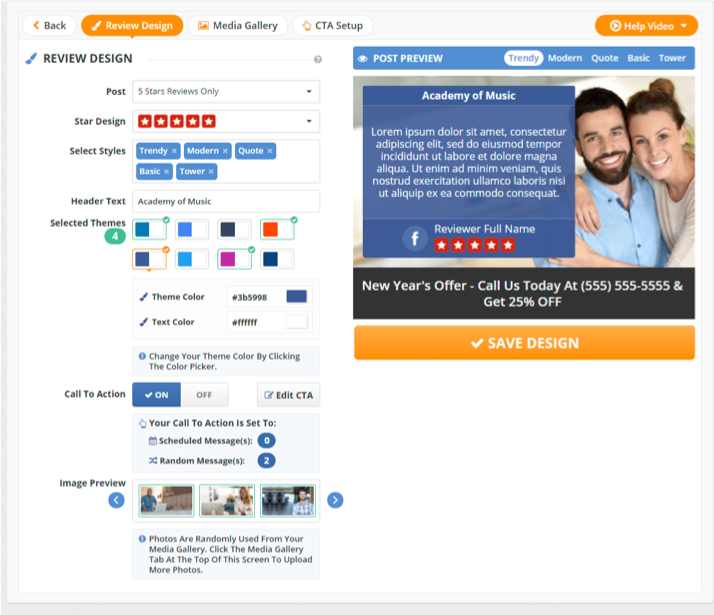Remove the Tower style tag
Viewport: 714px width, 615px height.
point(211,172)
